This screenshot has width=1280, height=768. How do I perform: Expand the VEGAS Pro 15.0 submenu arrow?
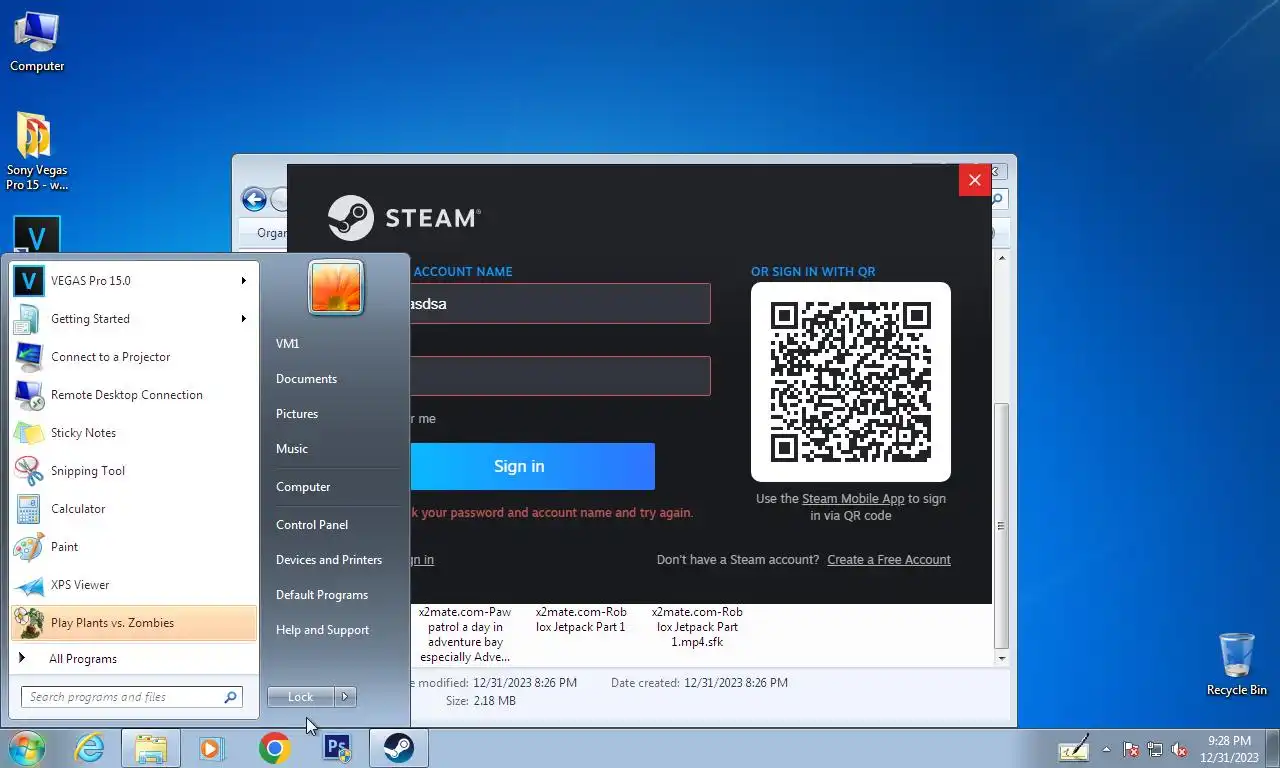(243, 281)
